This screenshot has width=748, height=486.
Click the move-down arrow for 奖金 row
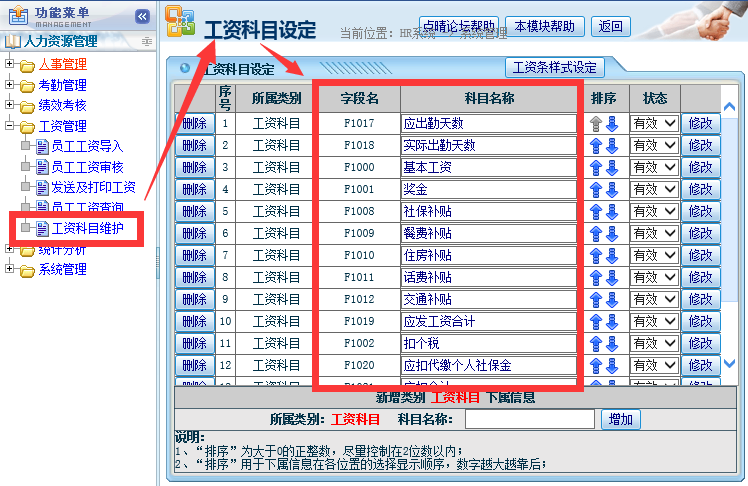tap(612, 190)
